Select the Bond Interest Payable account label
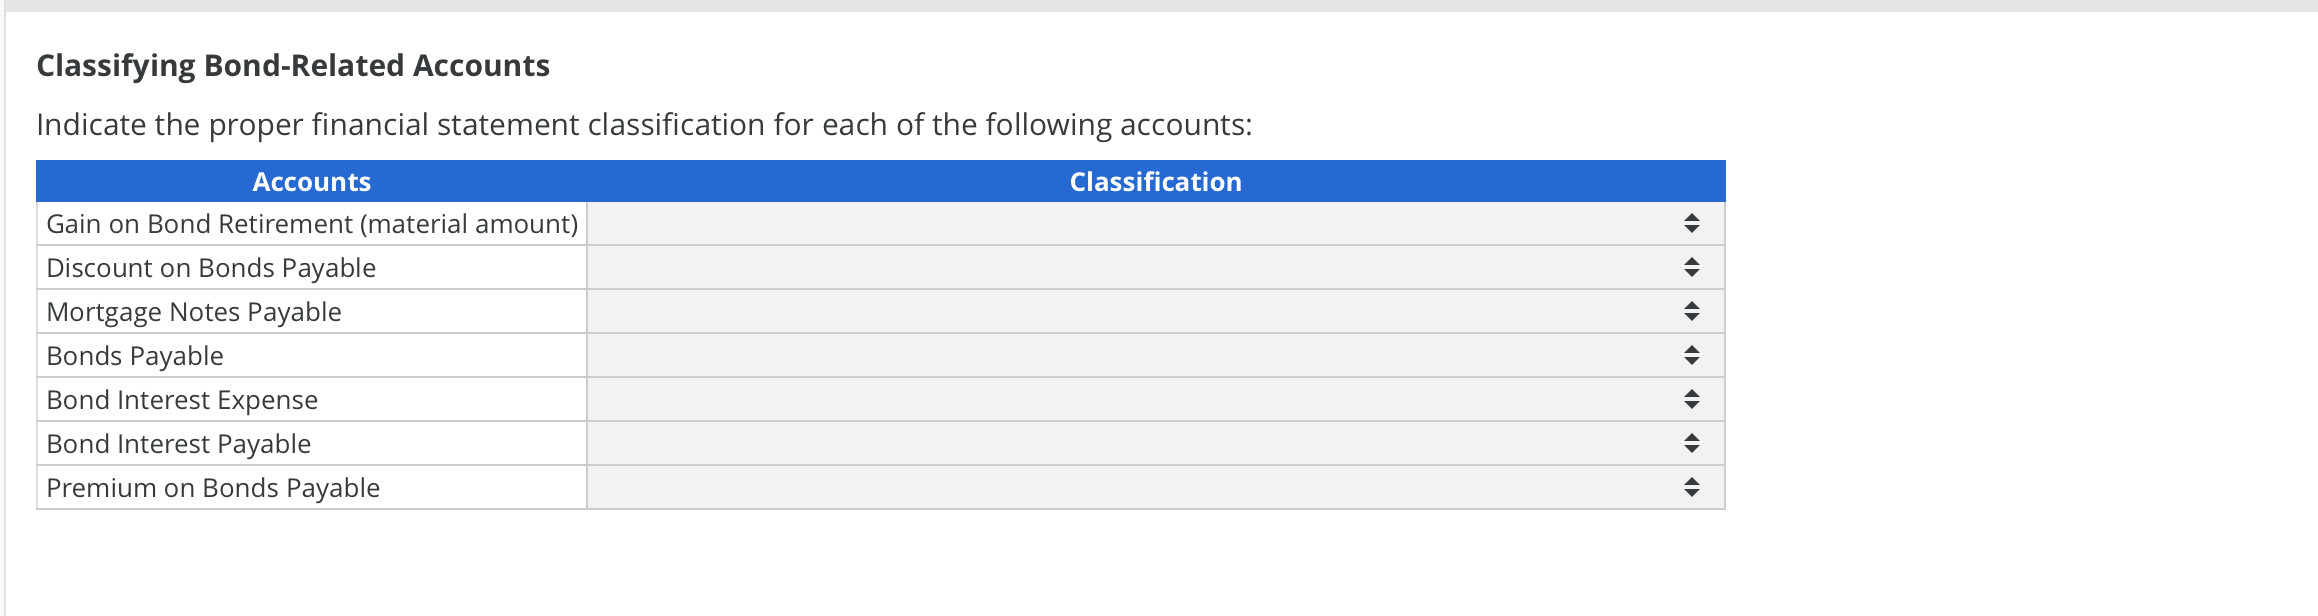The image size is (2318, 616). pos(178,443)
